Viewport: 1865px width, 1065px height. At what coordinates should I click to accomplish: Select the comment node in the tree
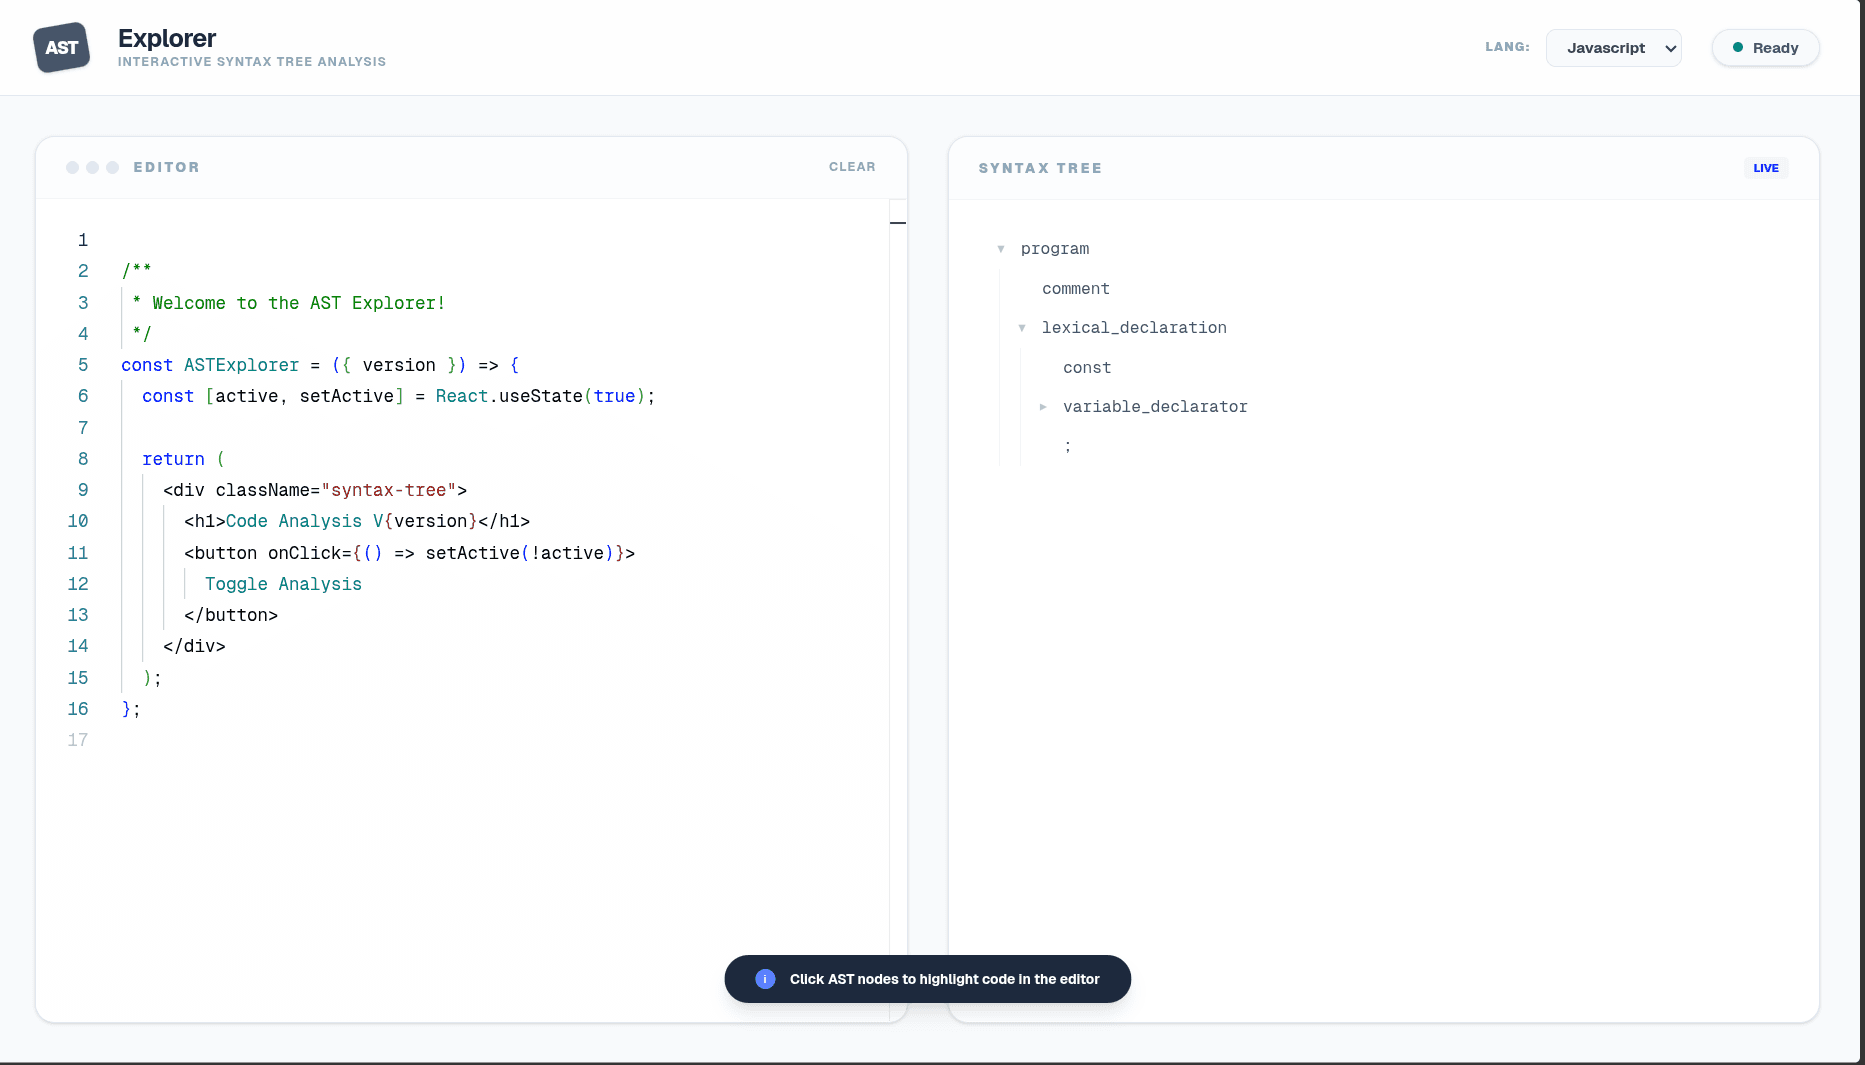[x=1075, y=289]
